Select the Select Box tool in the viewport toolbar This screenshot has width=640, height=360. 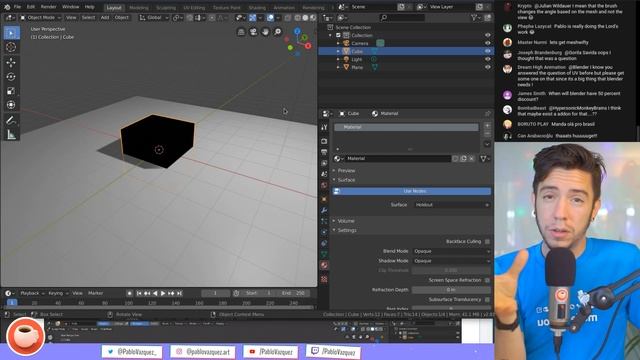pos(11,33)
